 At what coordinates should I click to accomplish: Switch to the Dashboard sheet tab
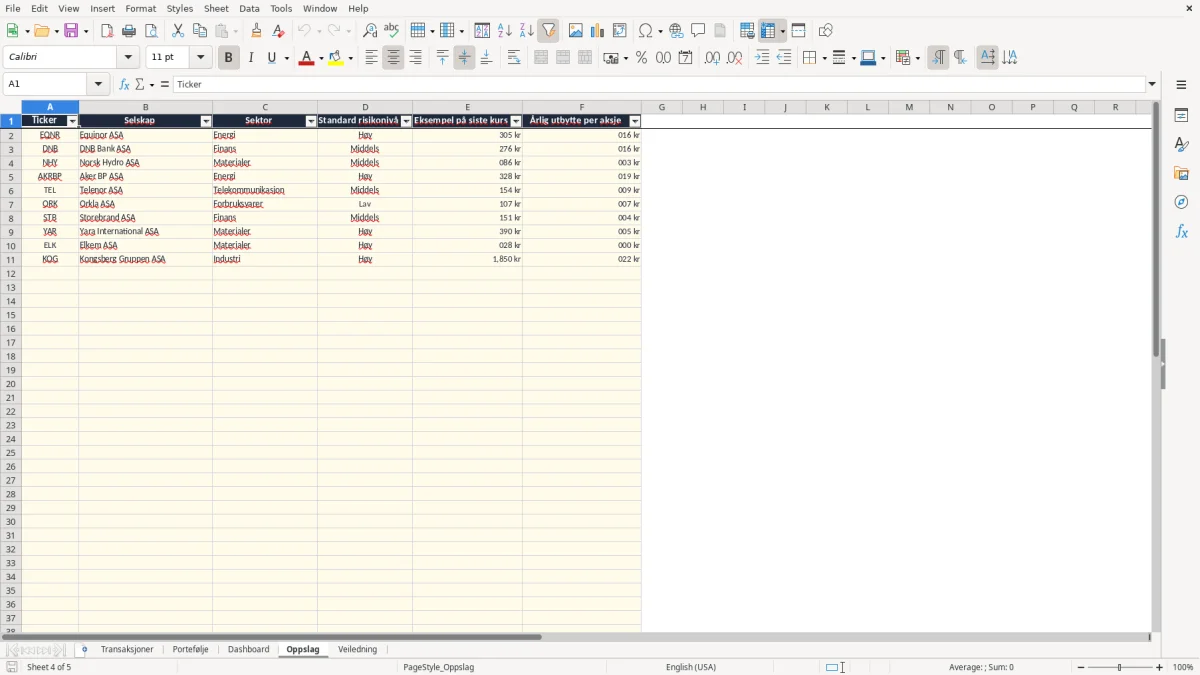point(248,649)
